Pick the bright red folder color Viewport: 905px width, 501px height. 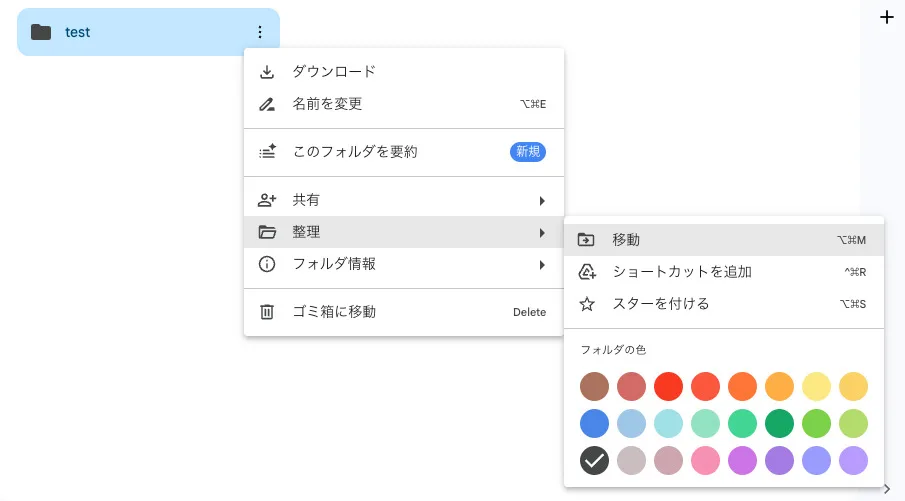(x=668, y=386)
